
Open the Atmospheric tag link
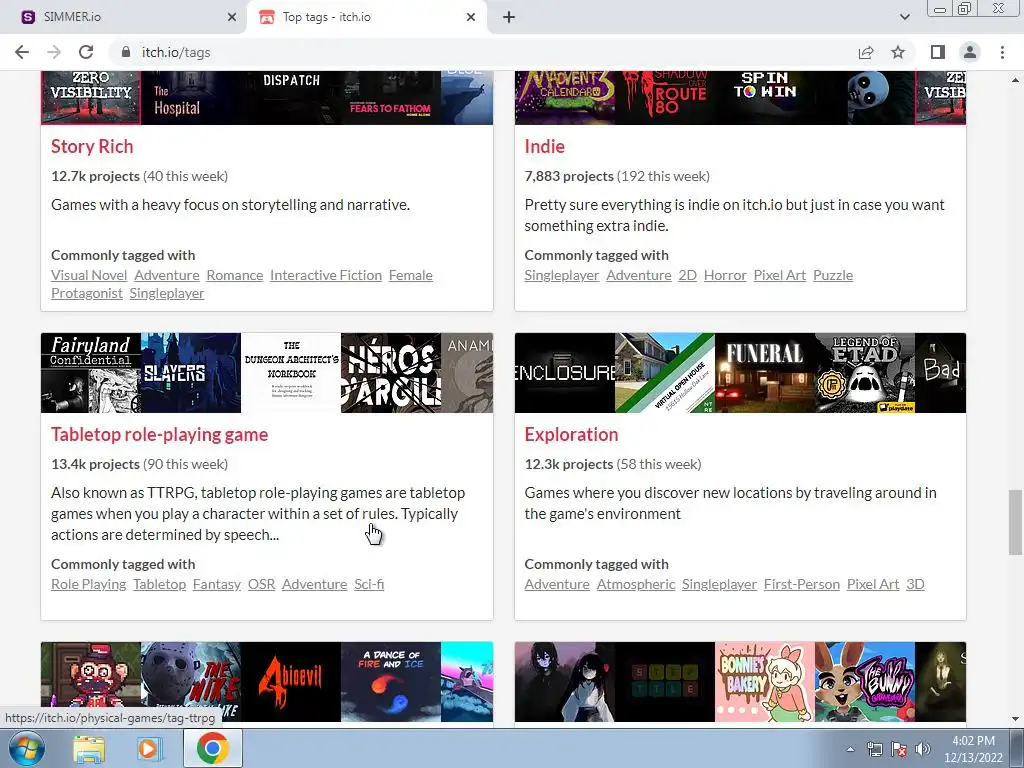(635, 584)
